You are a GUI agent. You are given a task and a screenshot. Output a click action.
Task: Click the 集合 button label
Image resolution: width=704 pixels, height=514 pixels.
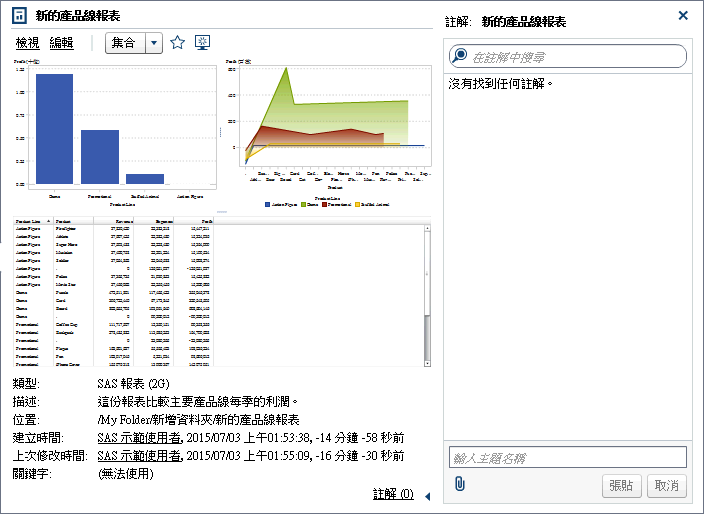(125, 43)
